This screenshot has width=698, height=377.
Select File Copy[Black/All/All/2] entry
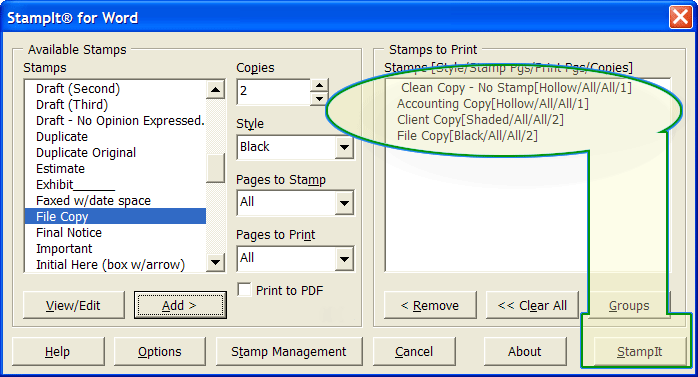467,136
